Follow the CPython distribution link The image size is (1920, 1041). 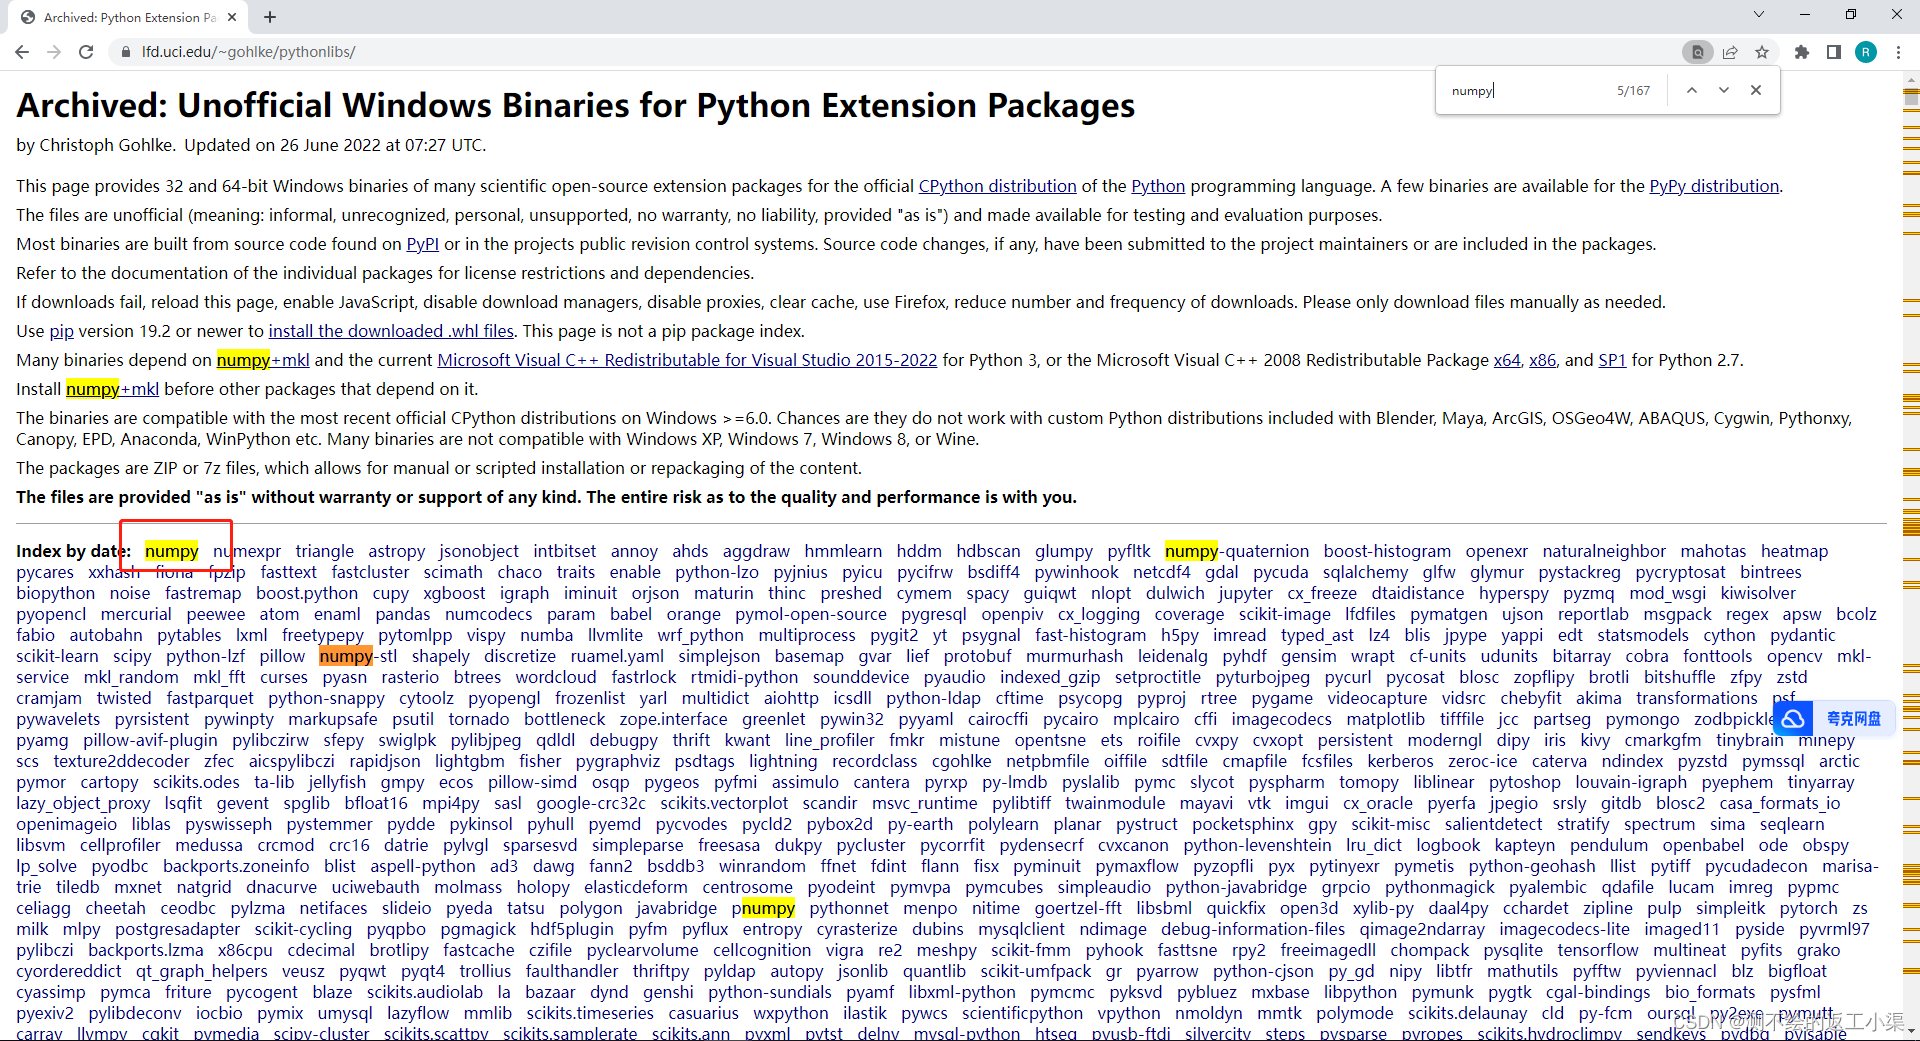tap(997, 186)
